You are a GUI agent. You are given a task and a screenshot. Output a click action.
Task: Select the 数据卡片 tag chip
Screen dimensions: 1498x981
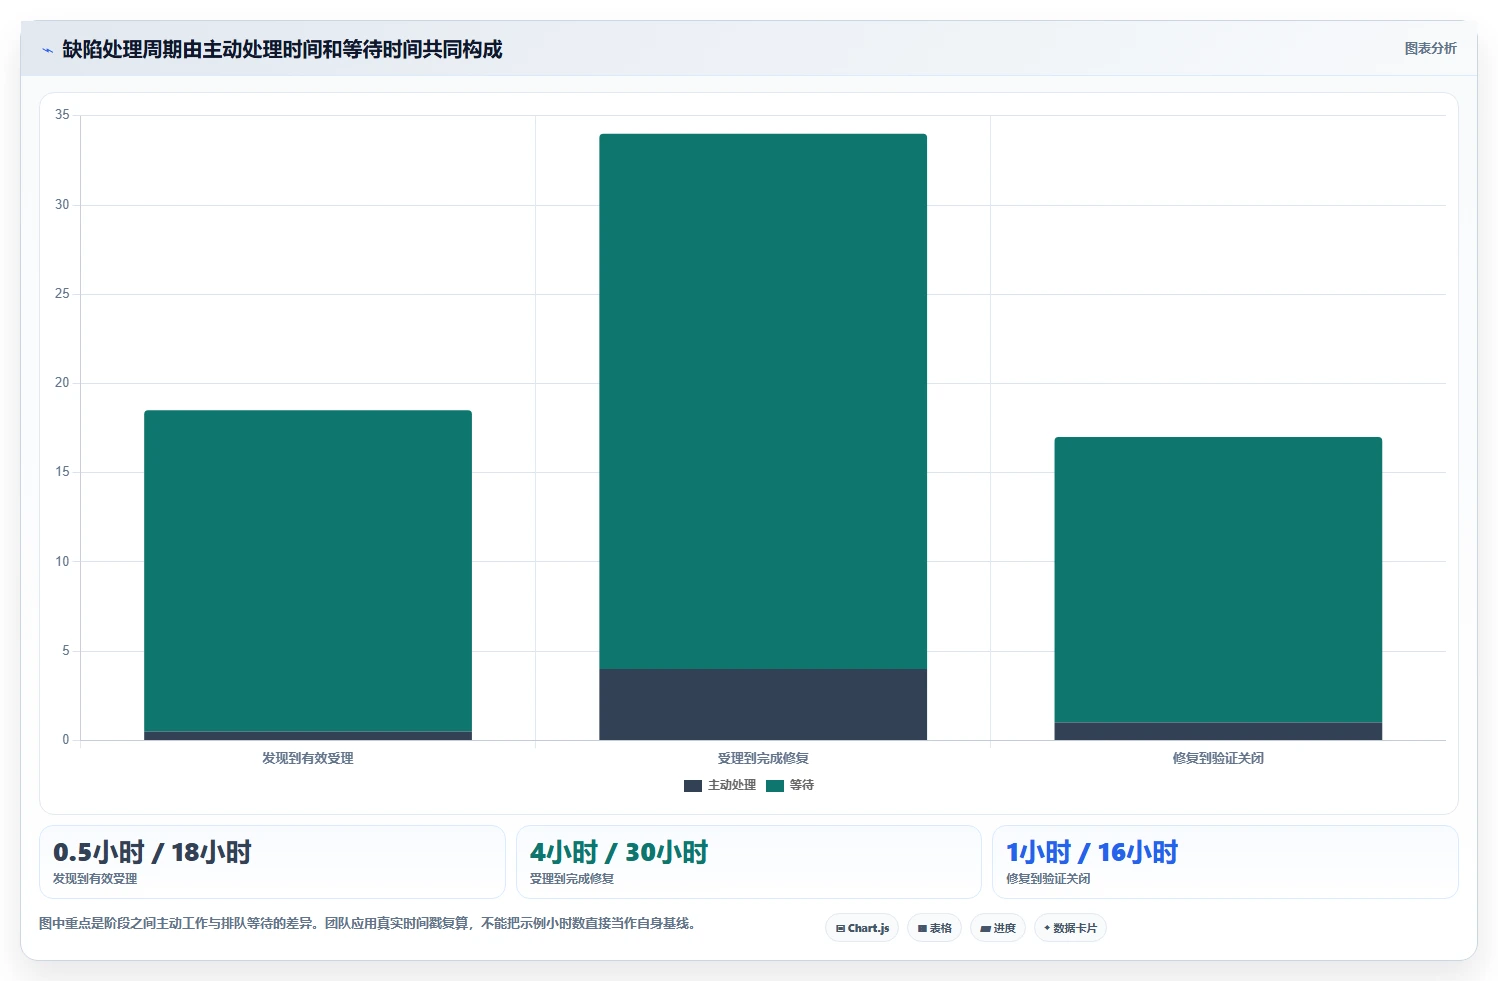tap(1070, 928)
